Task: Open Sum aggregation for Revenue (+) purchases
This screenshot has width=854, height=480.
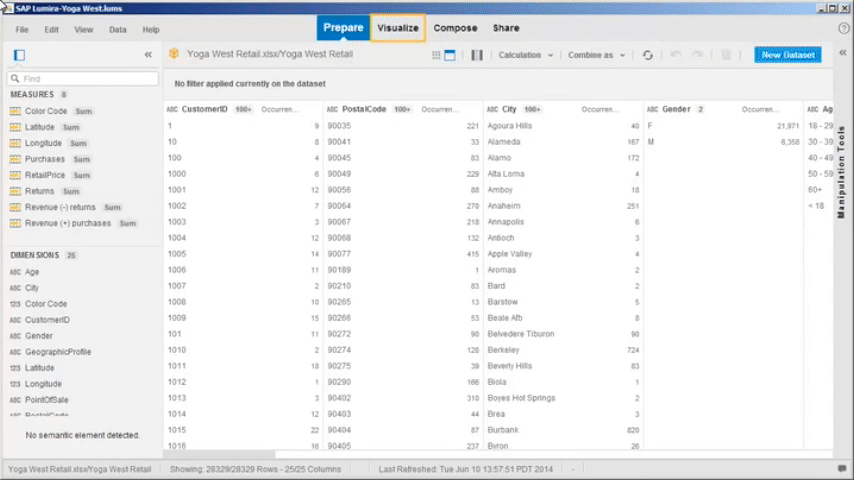Action: (127, 223)
